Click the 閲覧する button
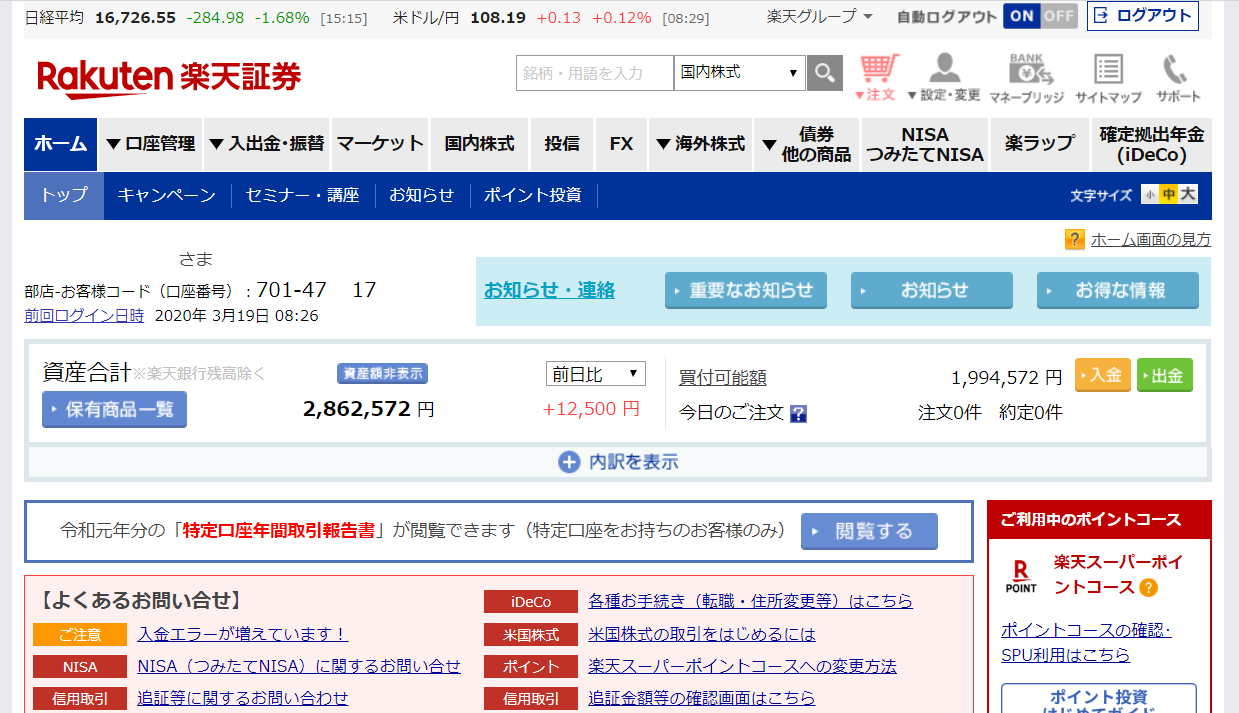The height and width of the screenshot is (713, 1239). click(x=869, y=531)
